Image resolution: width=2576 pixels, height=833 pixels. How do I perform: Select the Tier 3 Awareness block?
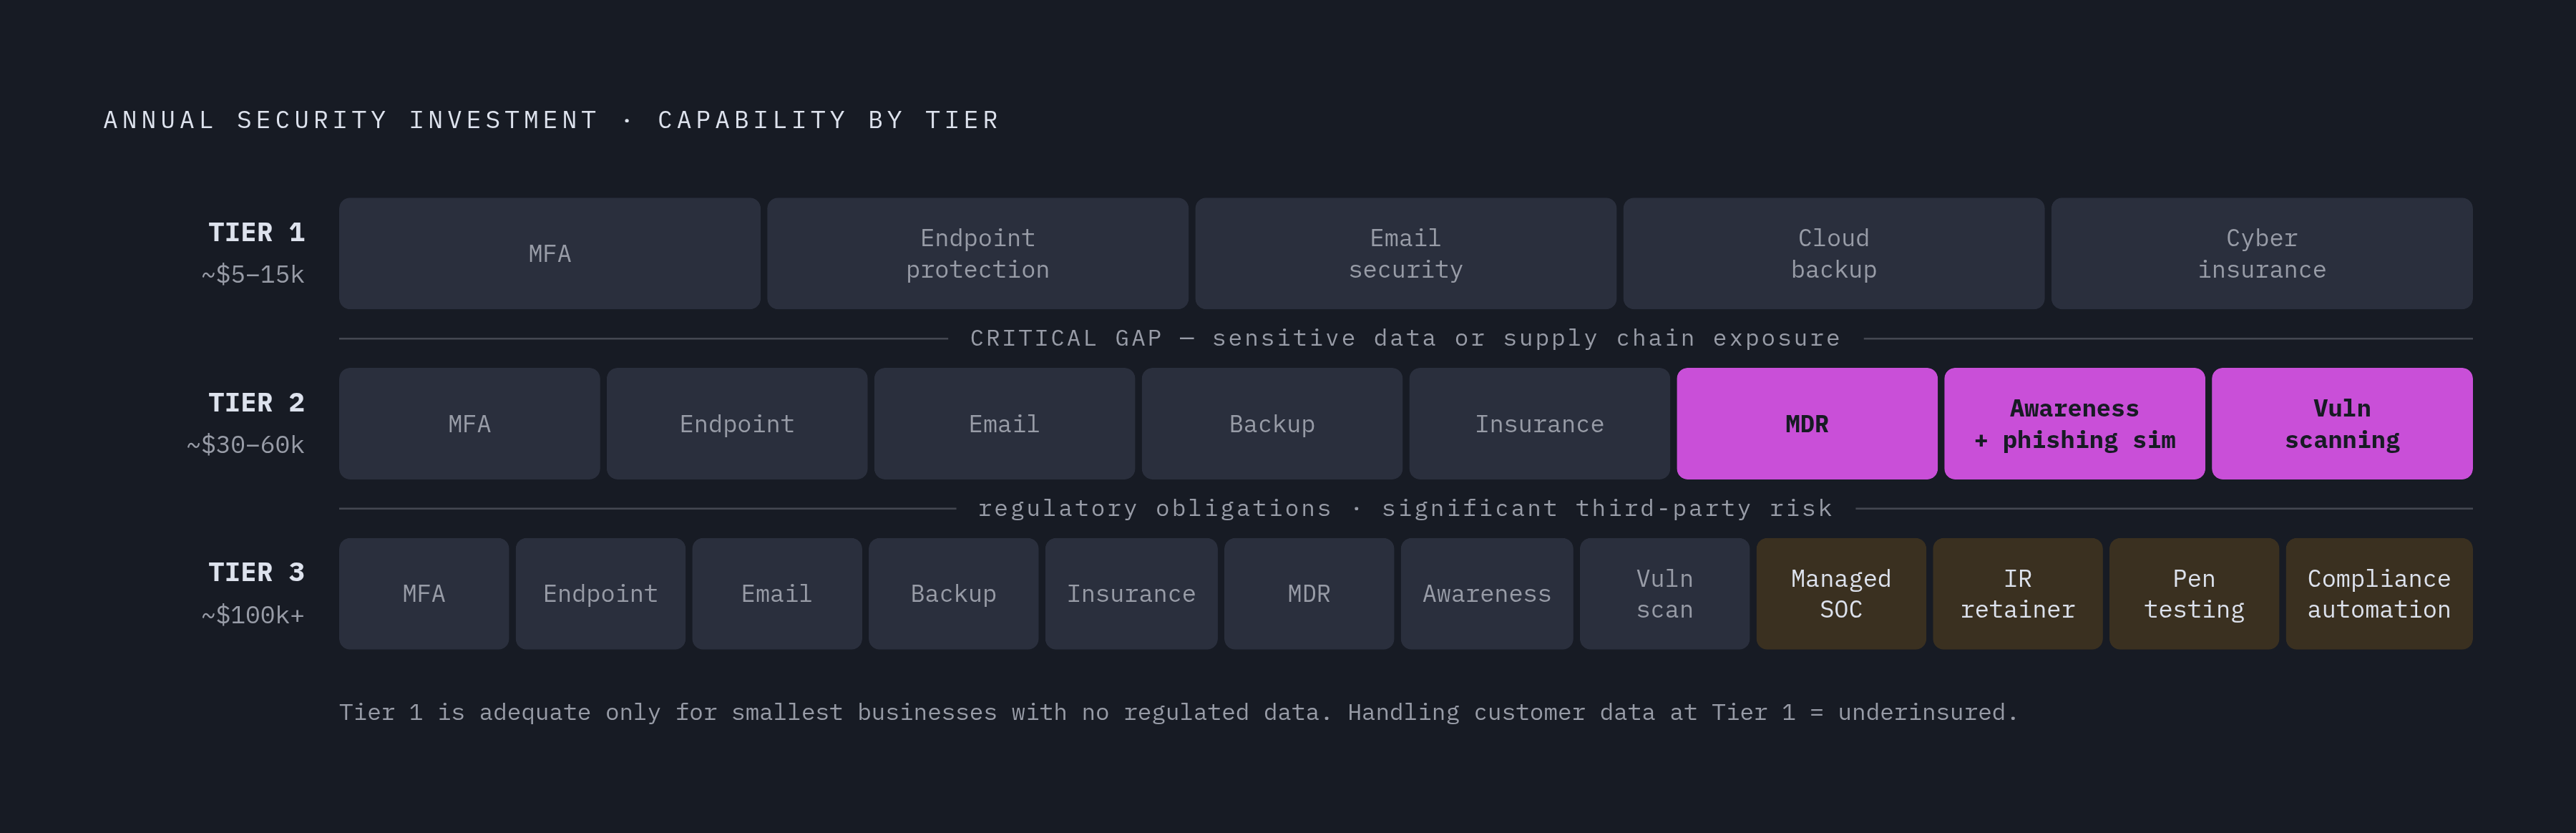coord(1487,594)
